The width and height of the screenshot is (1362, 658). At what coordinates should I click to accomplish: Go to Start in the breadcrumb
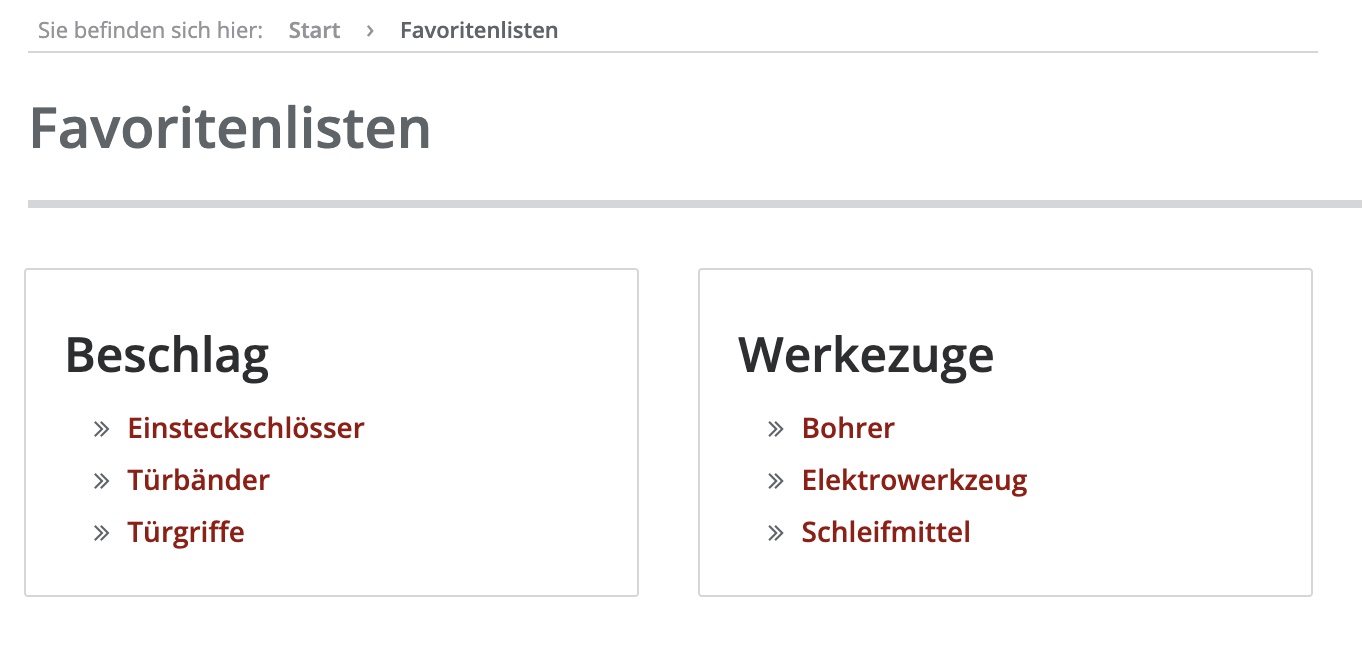pos(314,30)
